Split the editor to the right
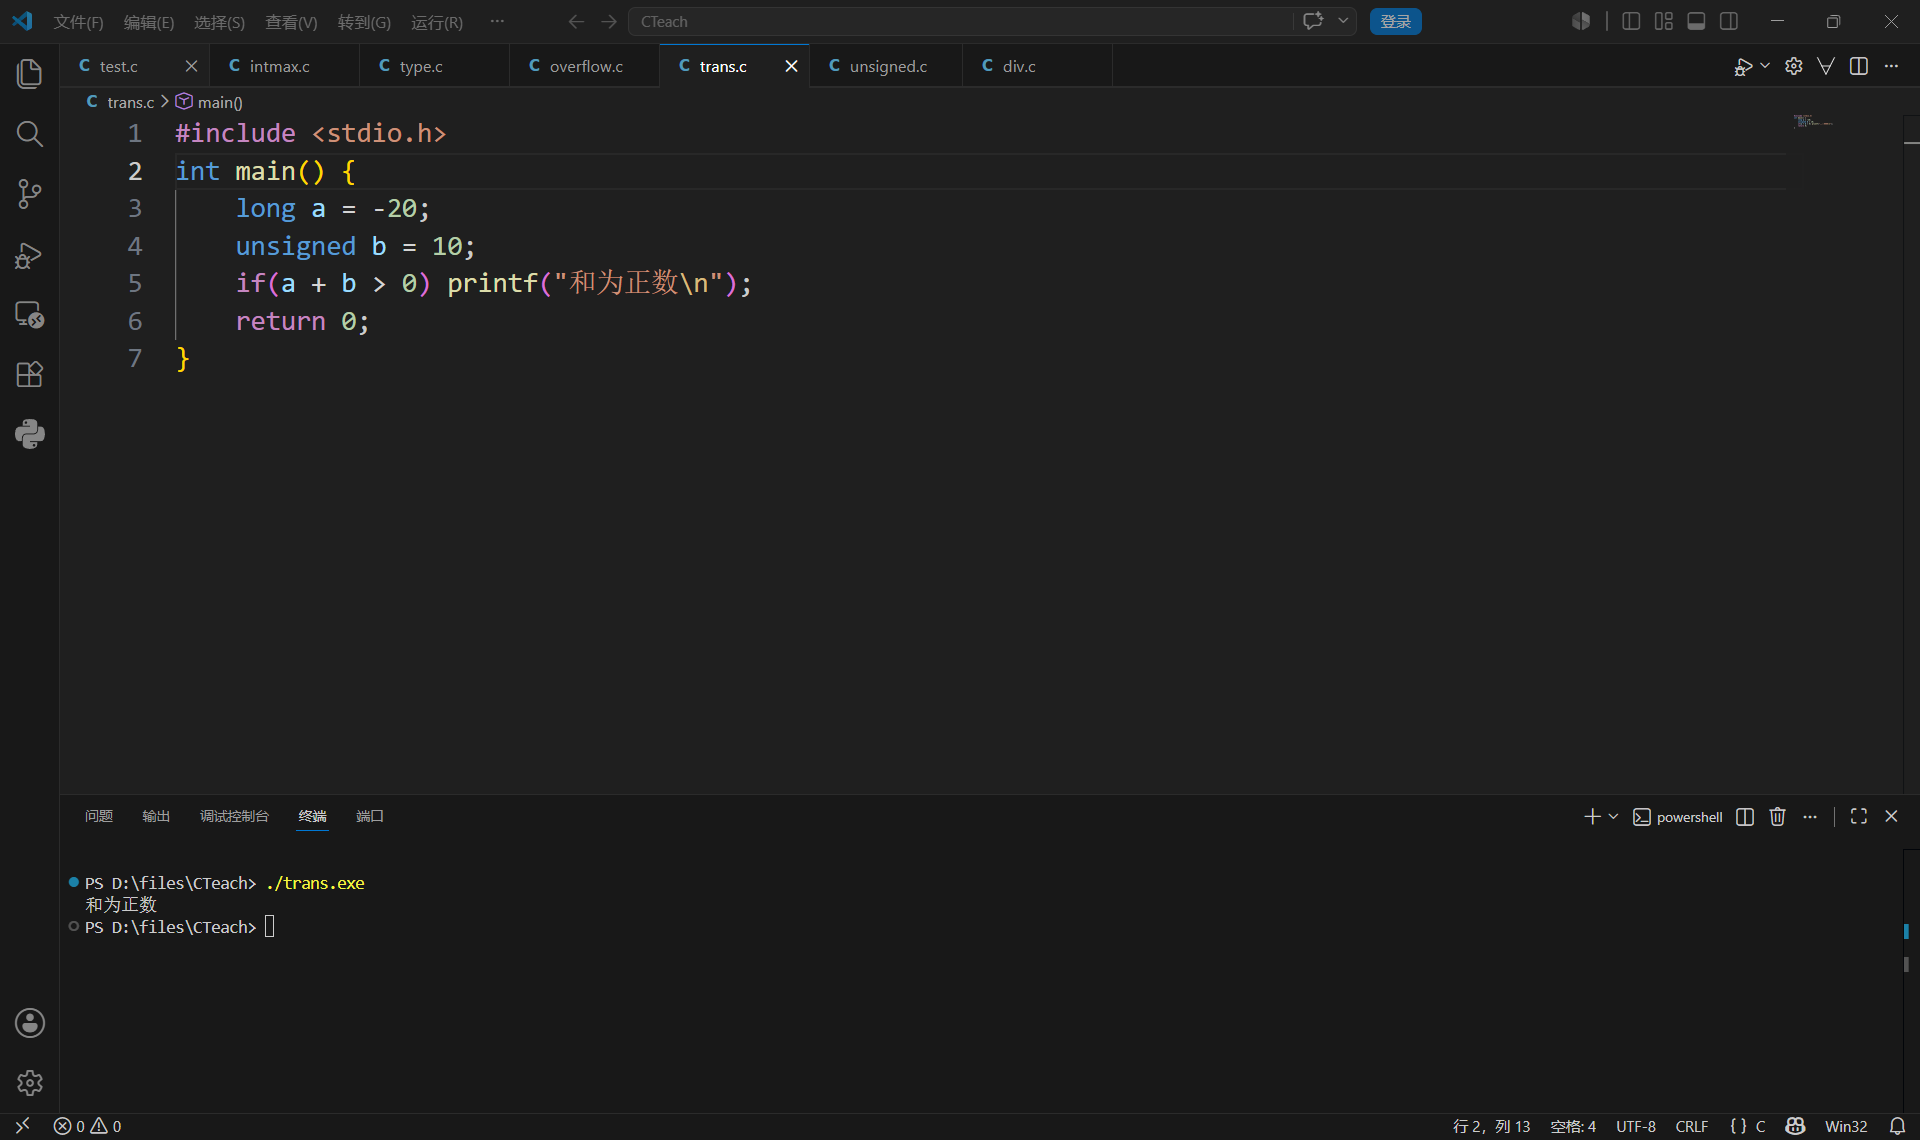 (x=1859, y=66)
